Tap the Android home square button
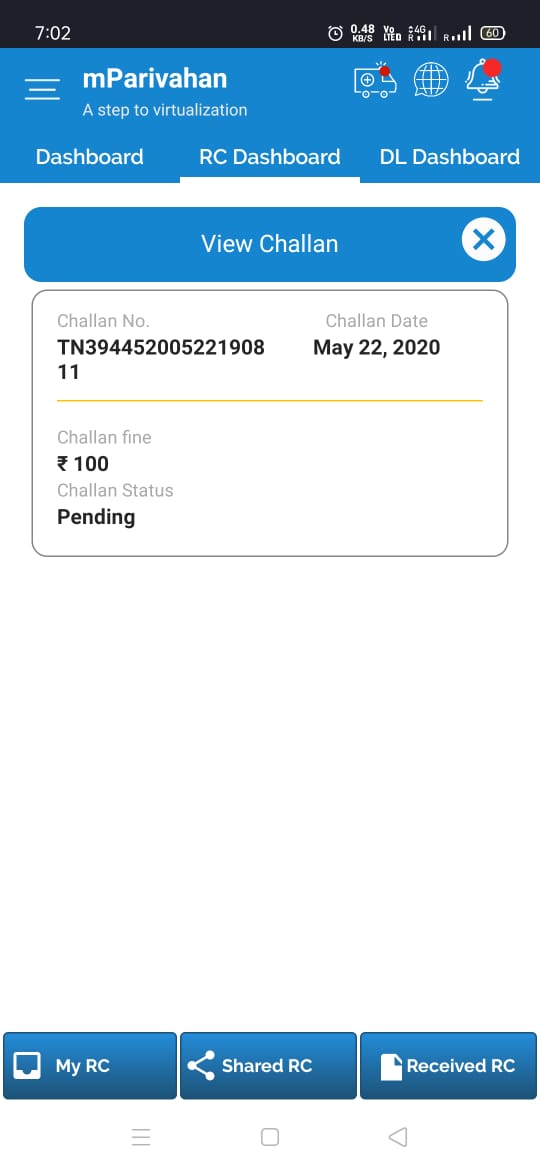This screenshot has width=540, height=1170. pos(270,1136)
